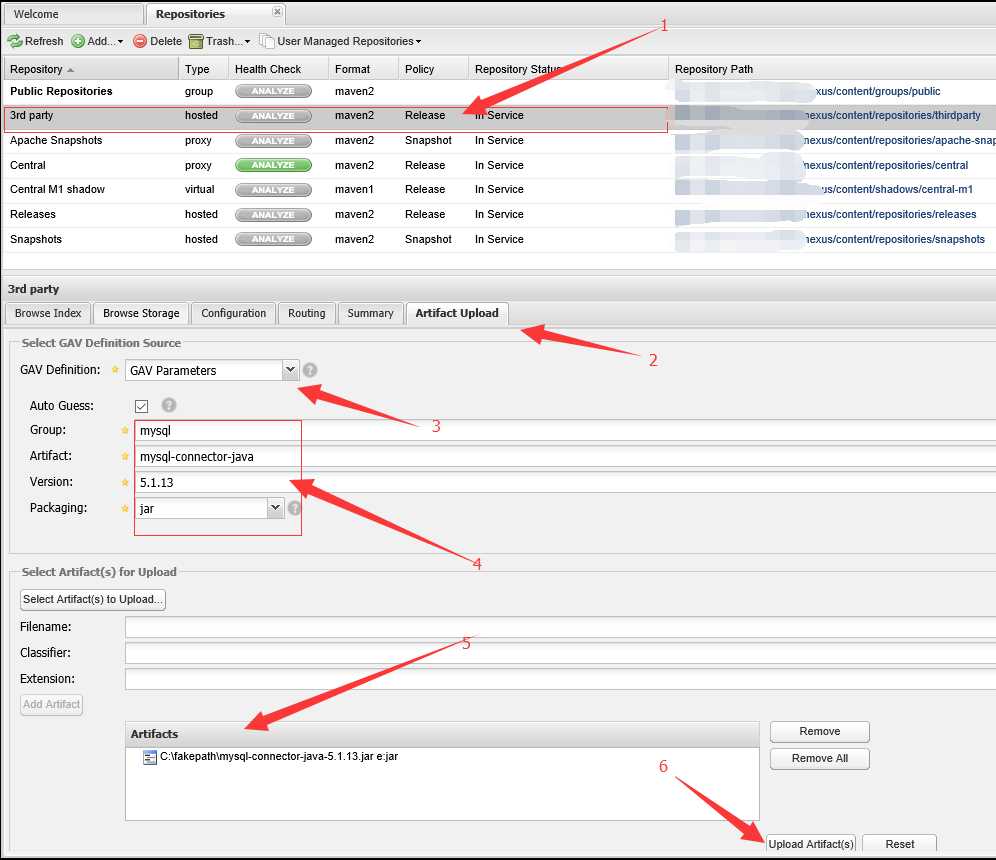Click the Artifact input field

[x=565, y=456]
